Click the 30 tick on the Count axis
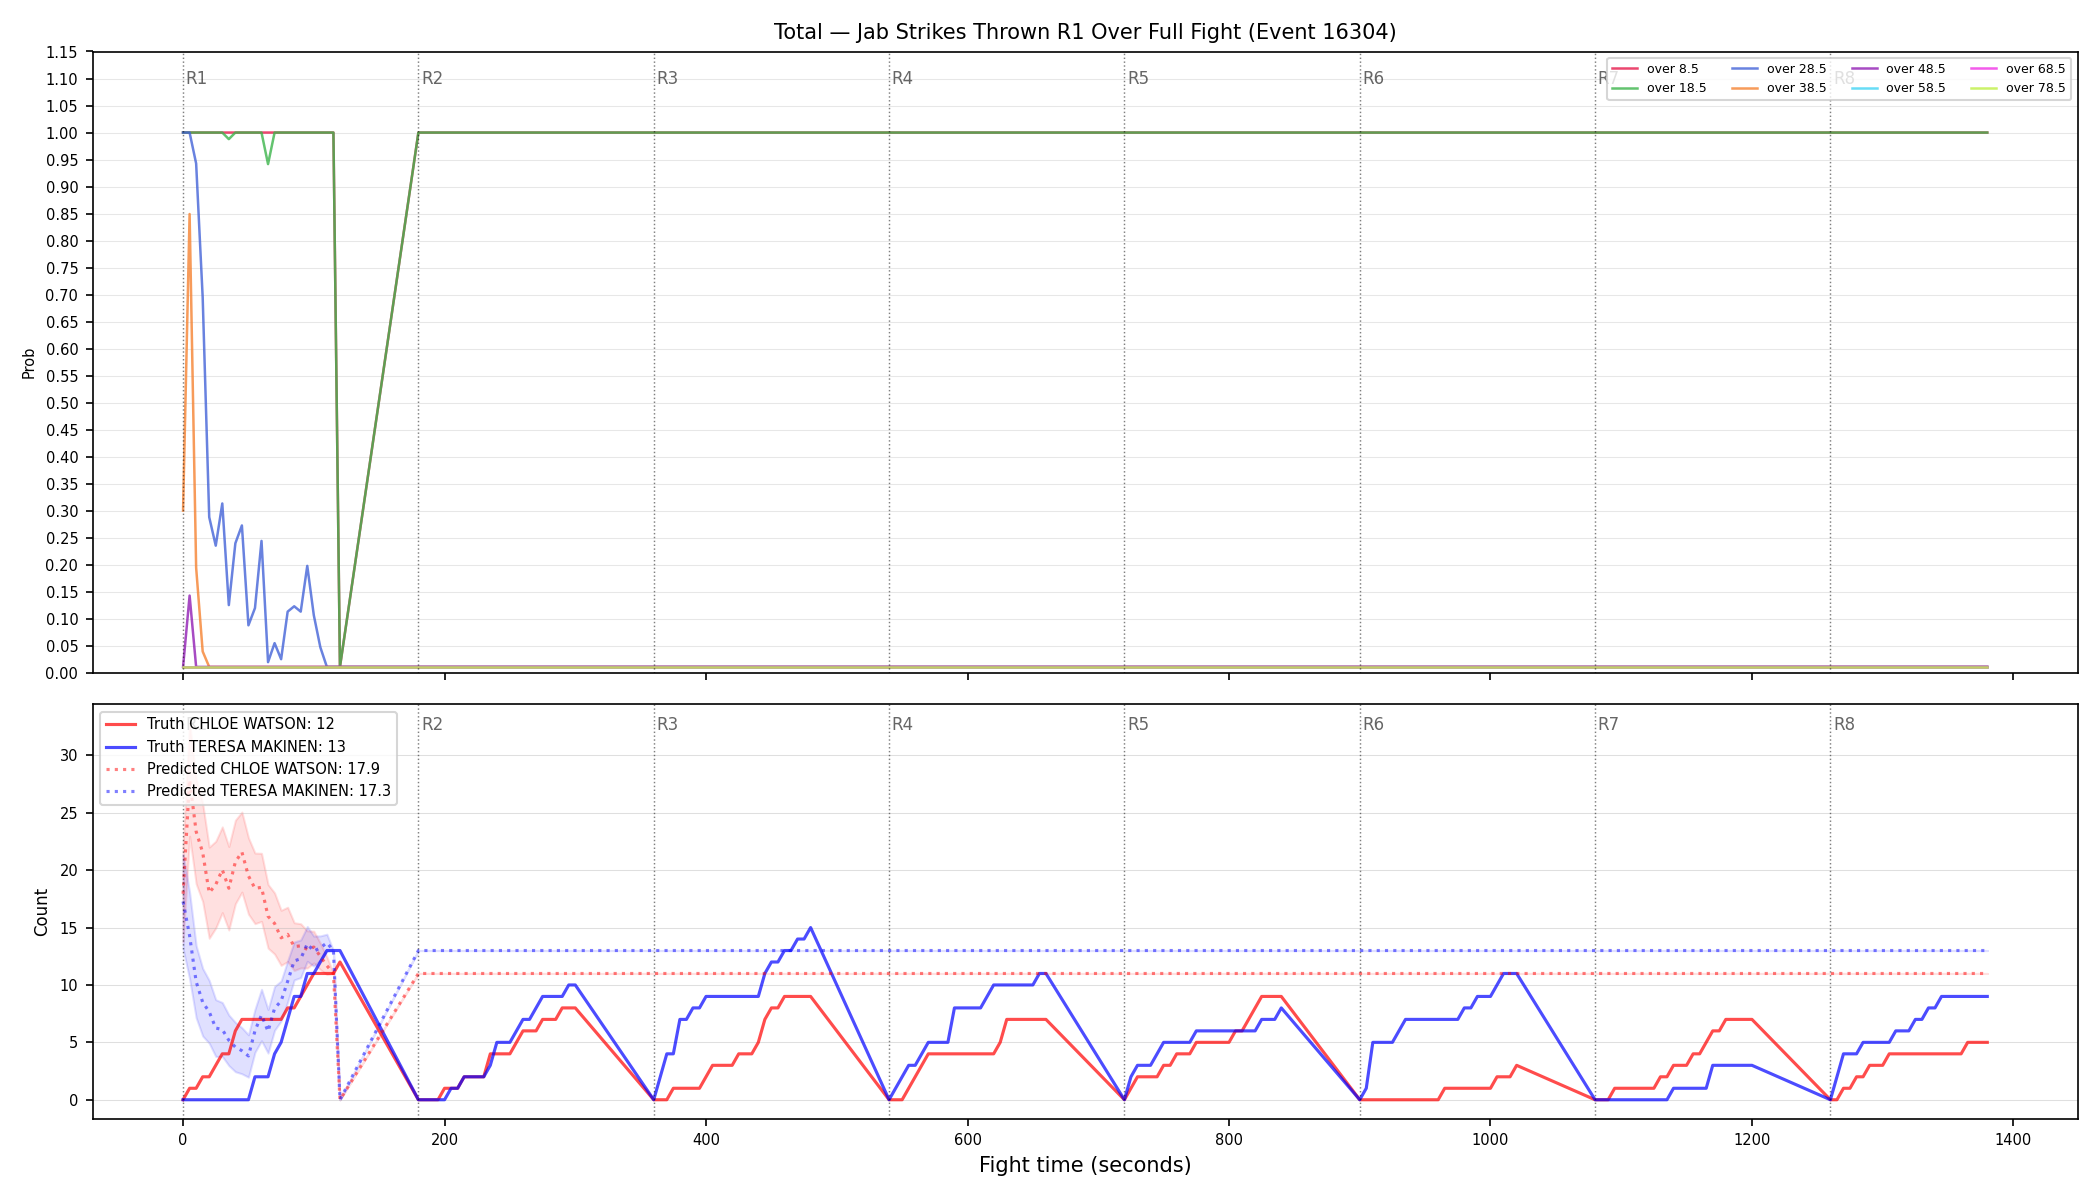Image resolution: width=2100 pixels, height=1200 pixels. (x=68, y=755)
